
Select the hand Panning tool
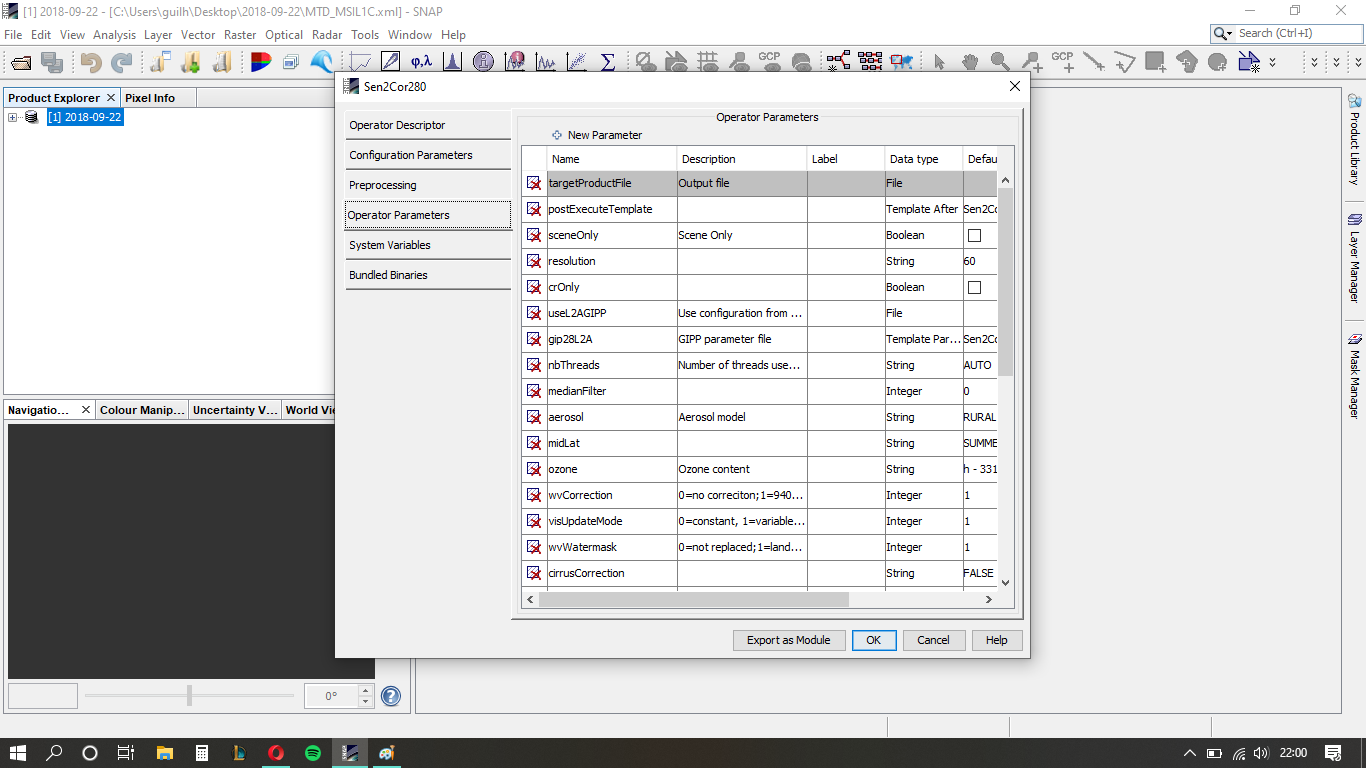pyautogui.click(x=970, y=62)
